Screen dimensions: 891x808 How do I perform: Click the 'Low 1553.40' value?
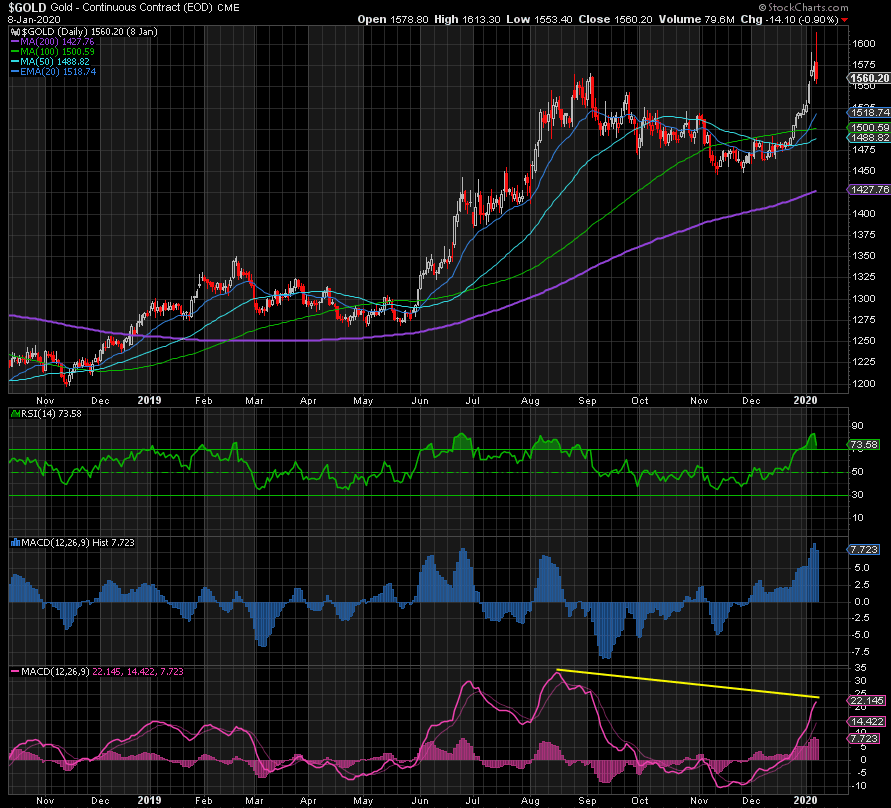[539, 19]
